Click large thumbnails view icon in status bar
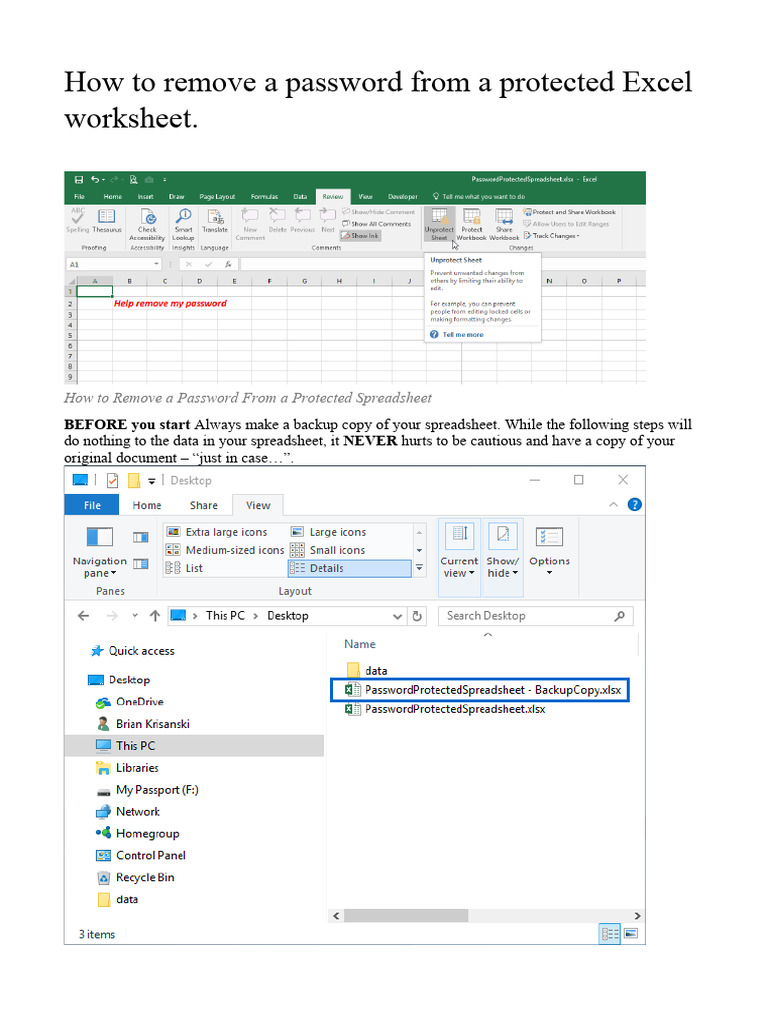Image resolution: width=768 pixels, height=1024 pixels. point(631,934)
